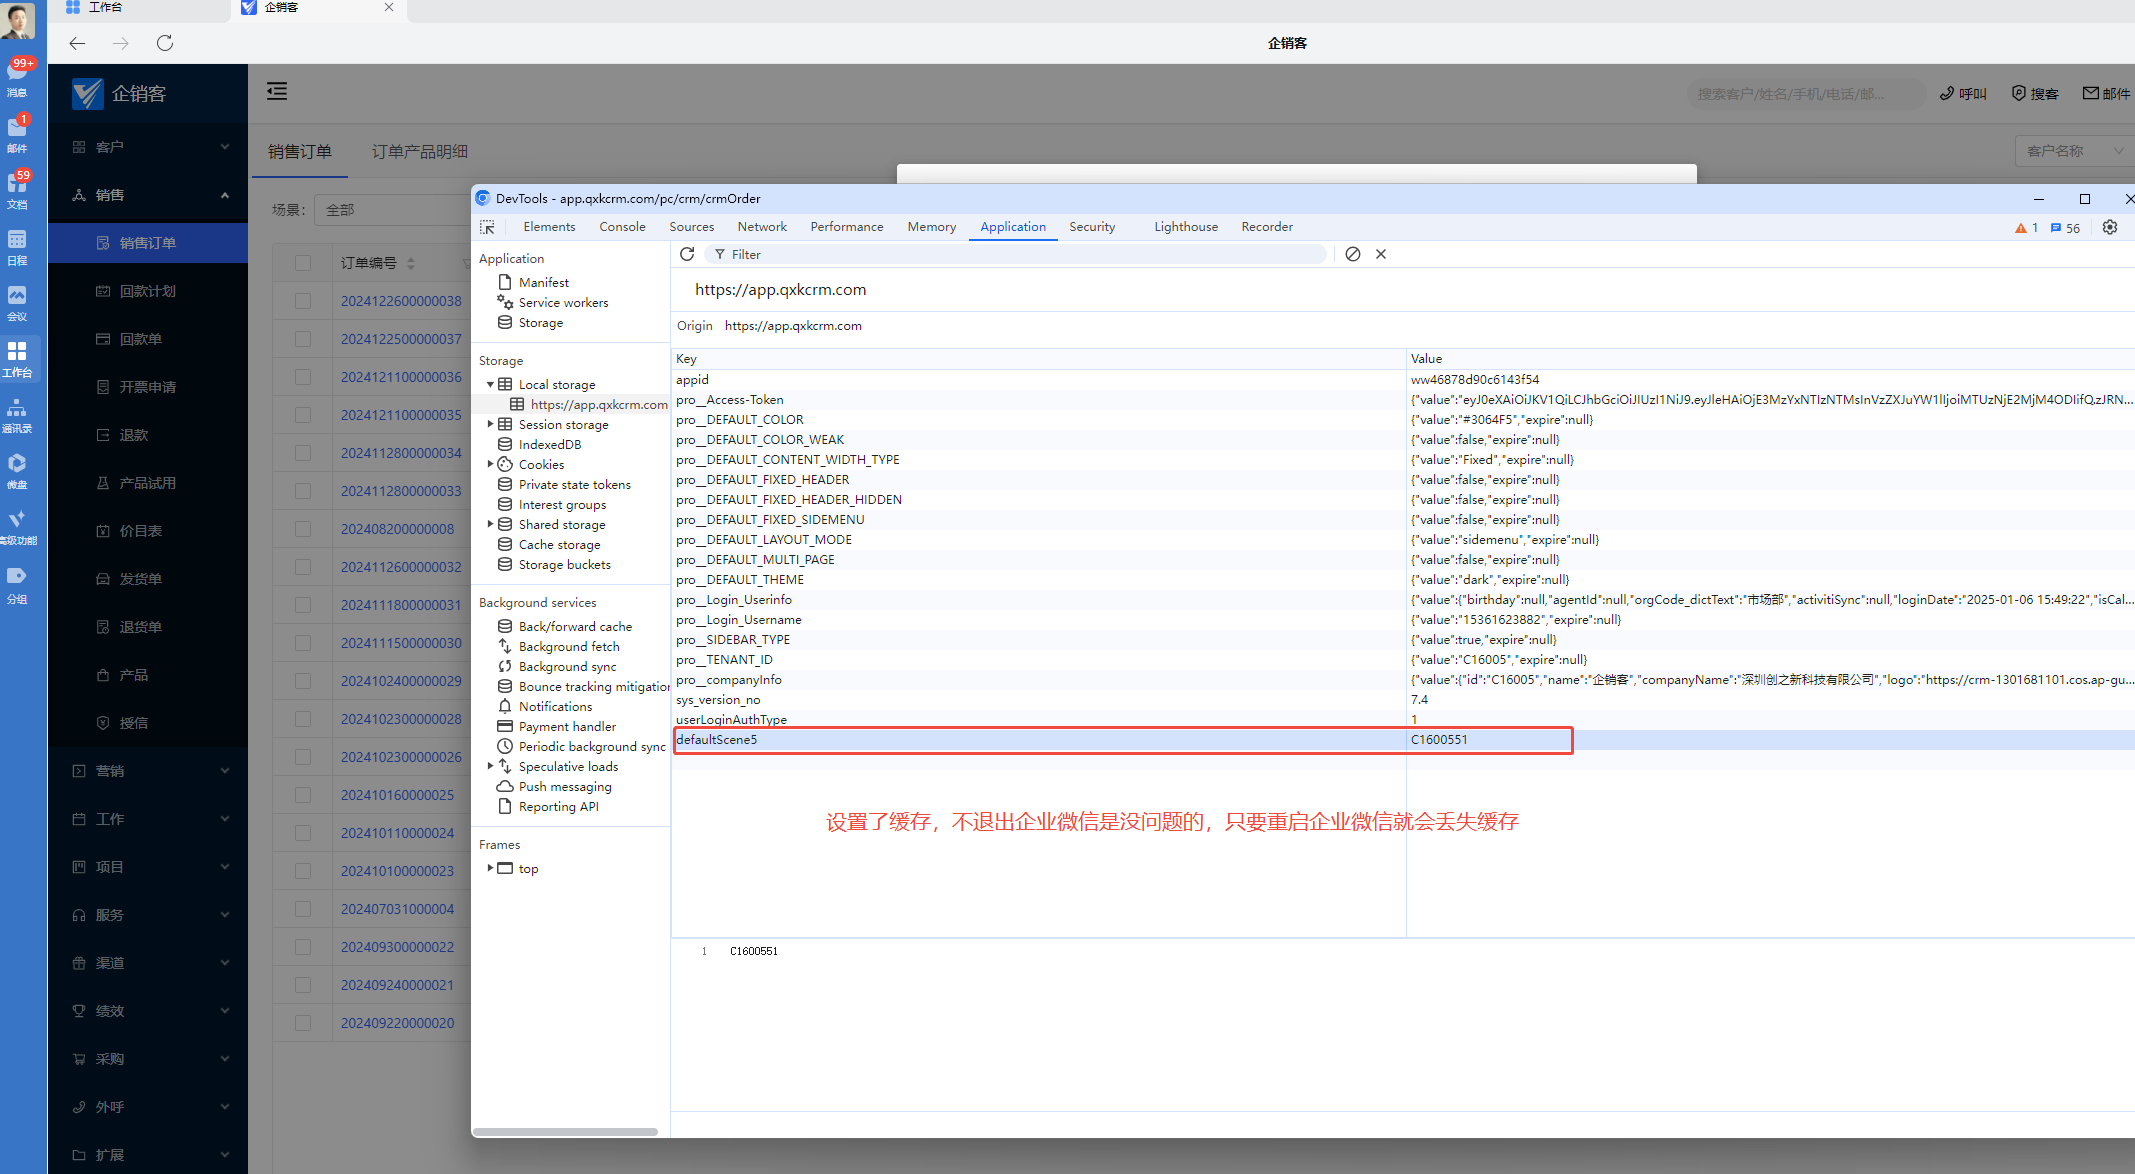Delete selected storage entry X icon
Viewport: 2135px width, 1174px height.
click(1381, 254)
